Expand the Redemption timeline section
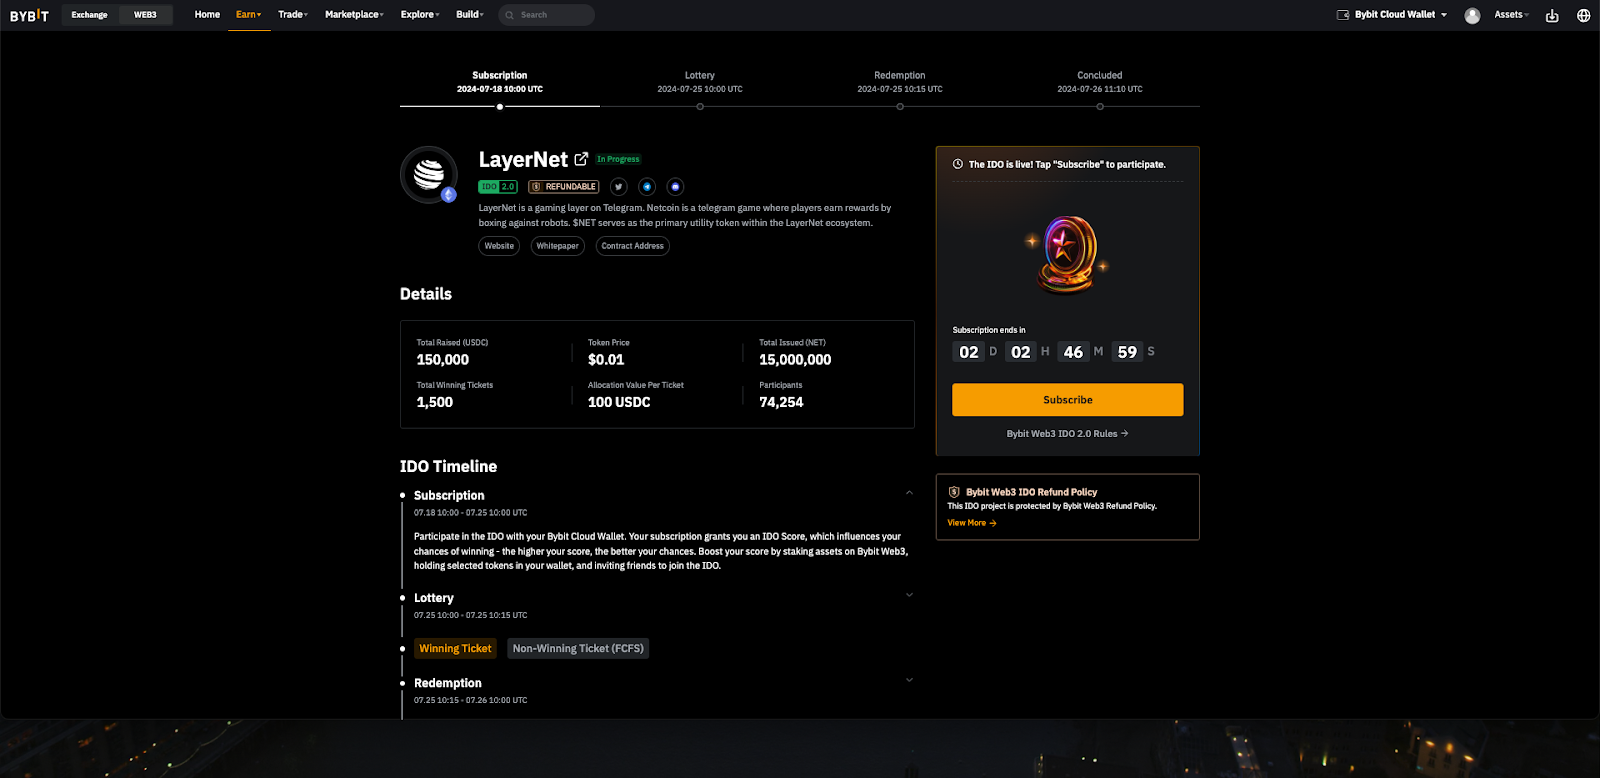The height and width of the screenshot is (778, 1600). [909, 680]
